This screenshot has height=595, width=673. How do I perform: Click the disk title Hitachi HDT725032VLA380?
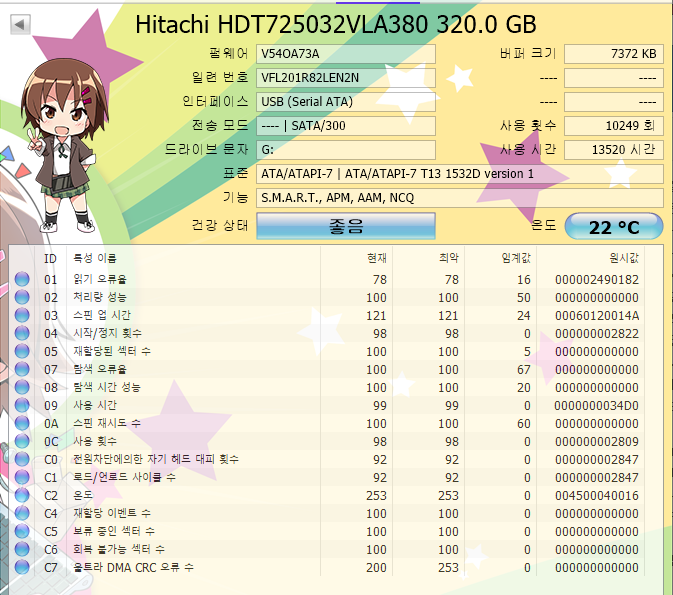[336, 24]
